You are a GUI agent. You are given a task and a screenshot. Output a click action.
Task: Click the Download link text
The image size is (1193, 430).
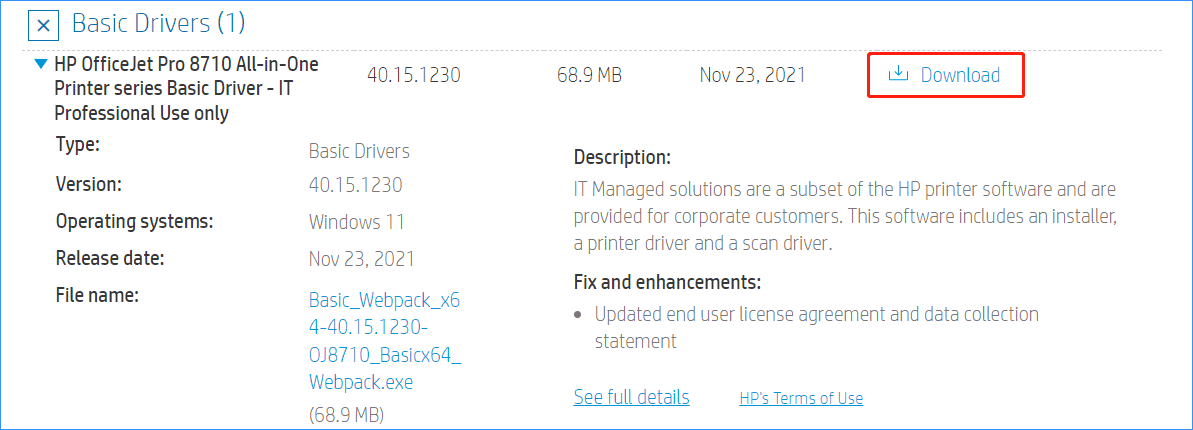click(x=960, y=75)
